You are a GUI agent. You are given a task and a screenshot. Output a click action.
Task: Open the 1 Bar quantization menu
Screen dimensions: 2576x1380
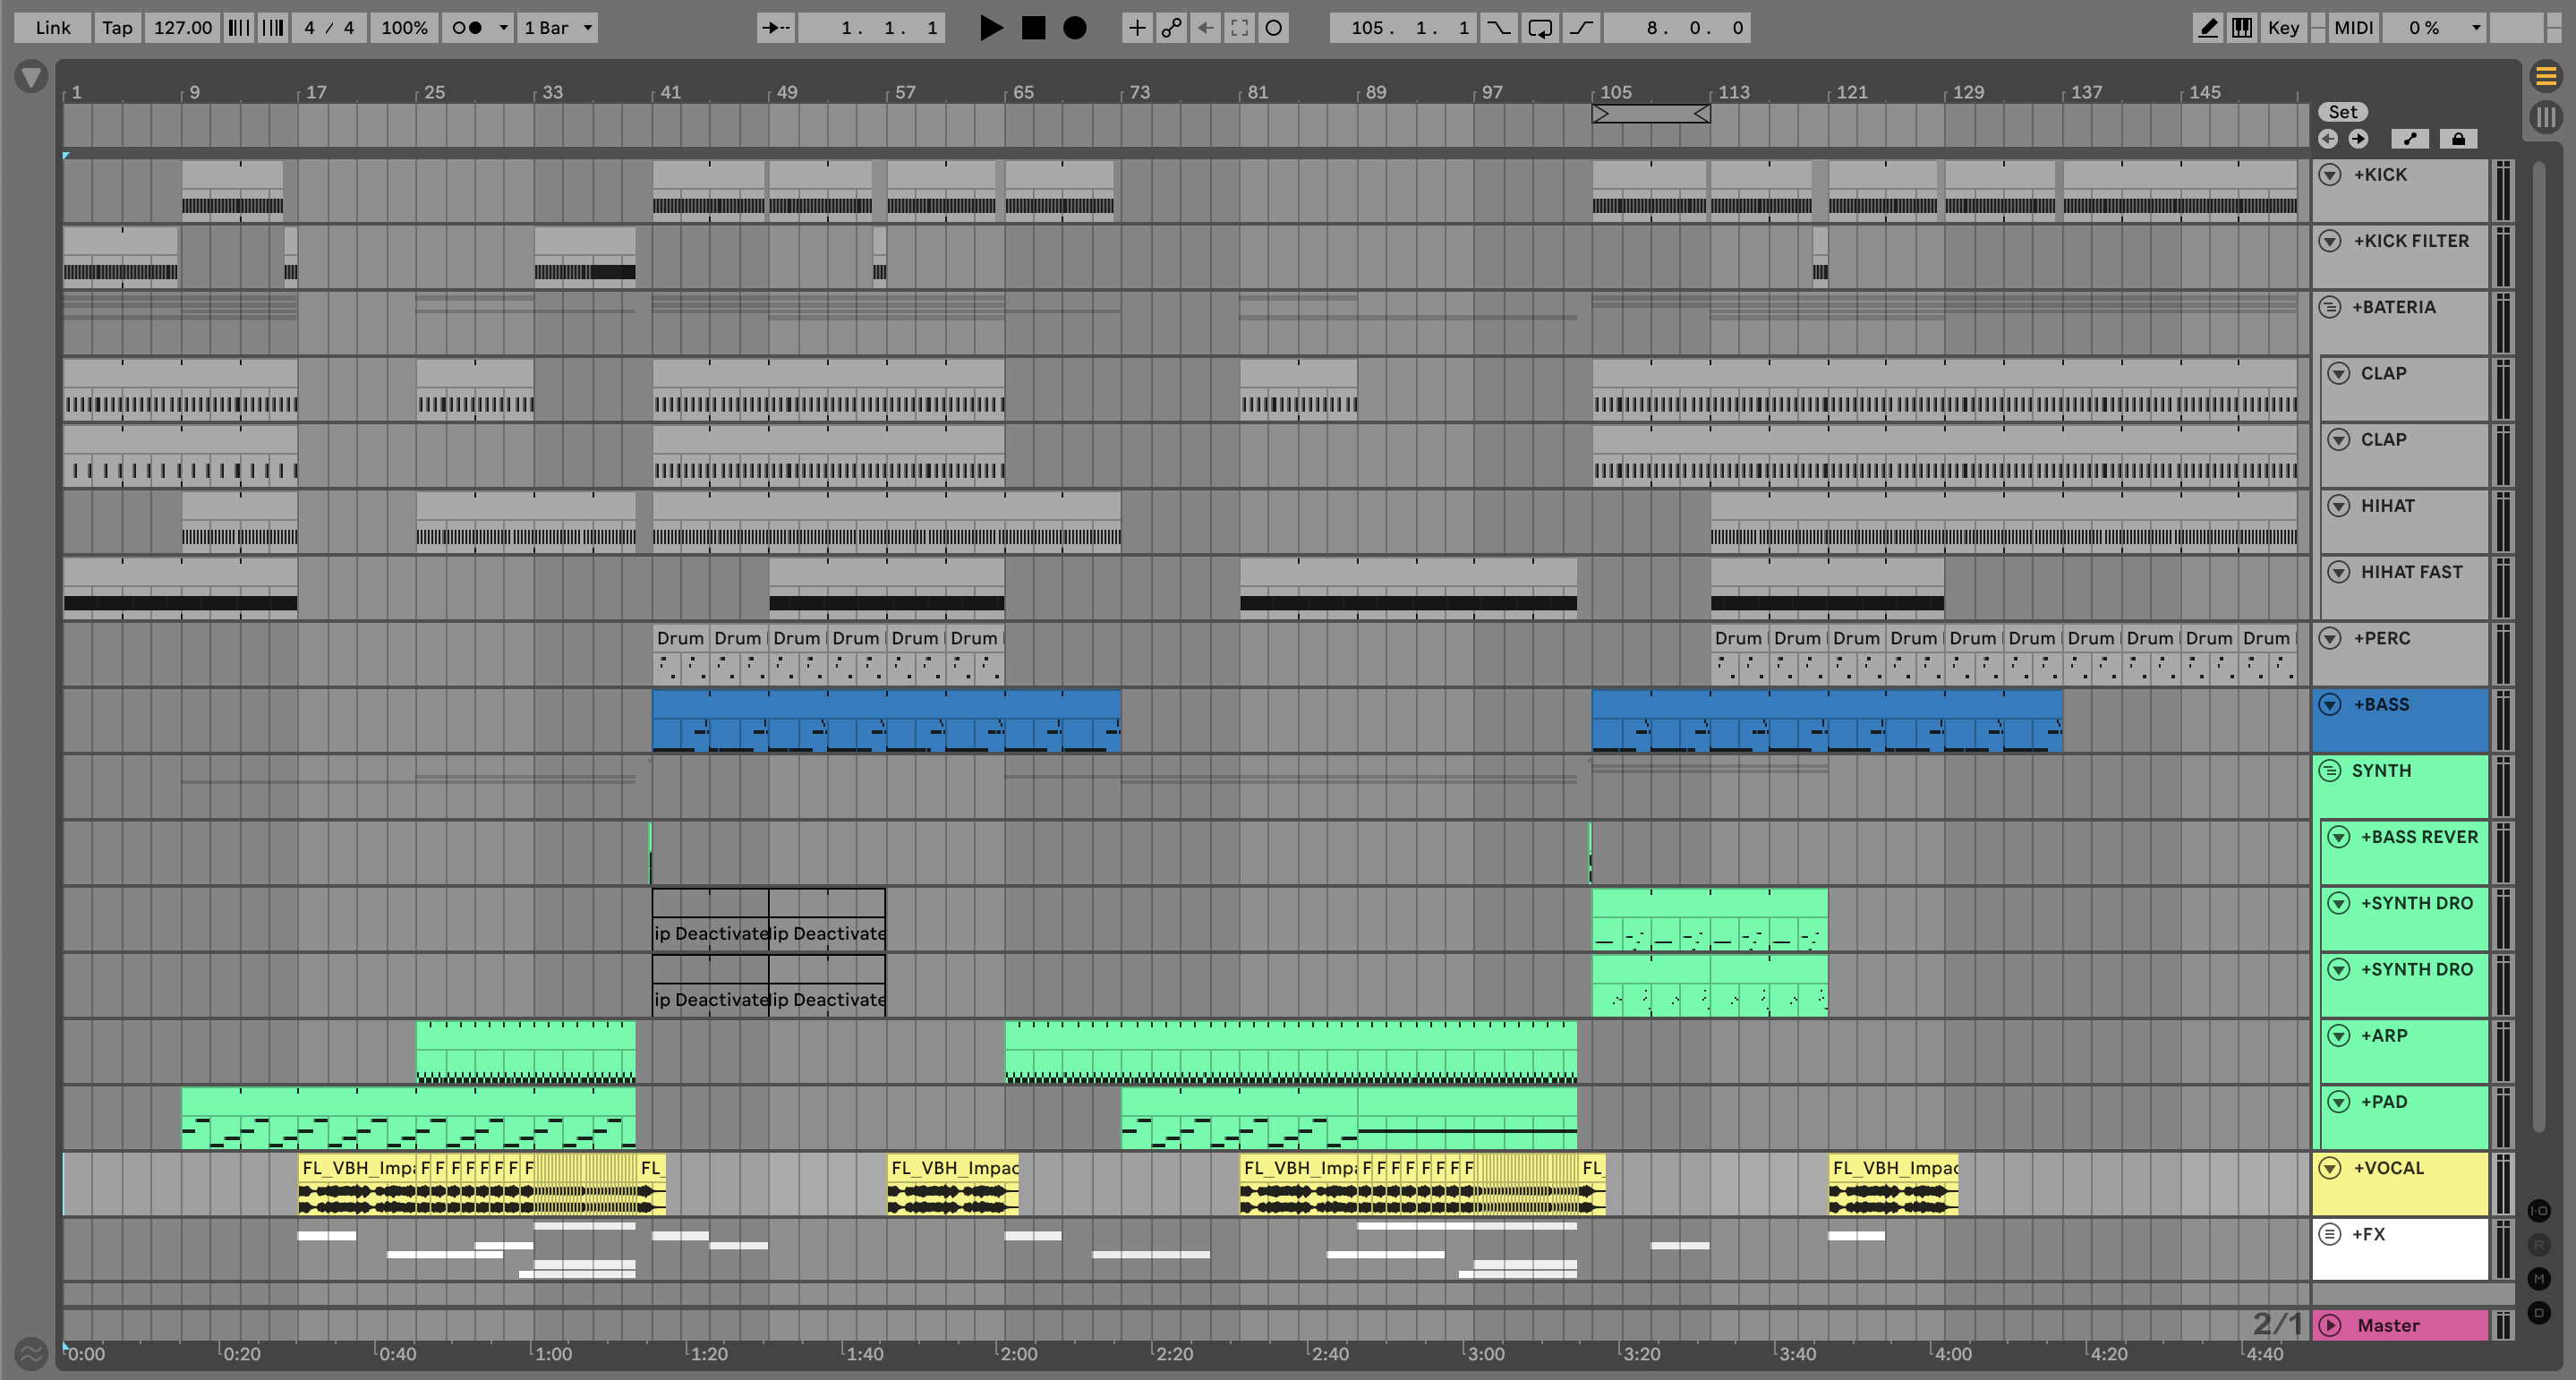[x=557, y=28]
